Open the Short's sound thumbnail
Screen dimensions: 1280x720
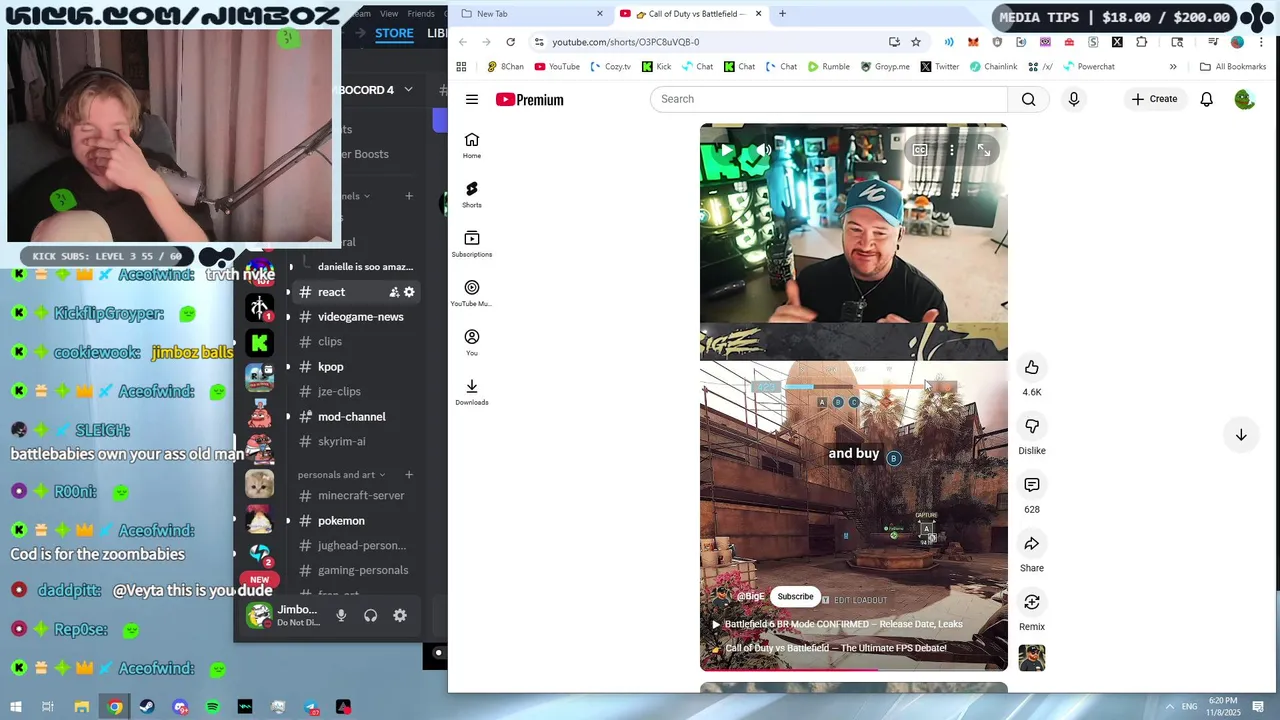(1032, 658)
